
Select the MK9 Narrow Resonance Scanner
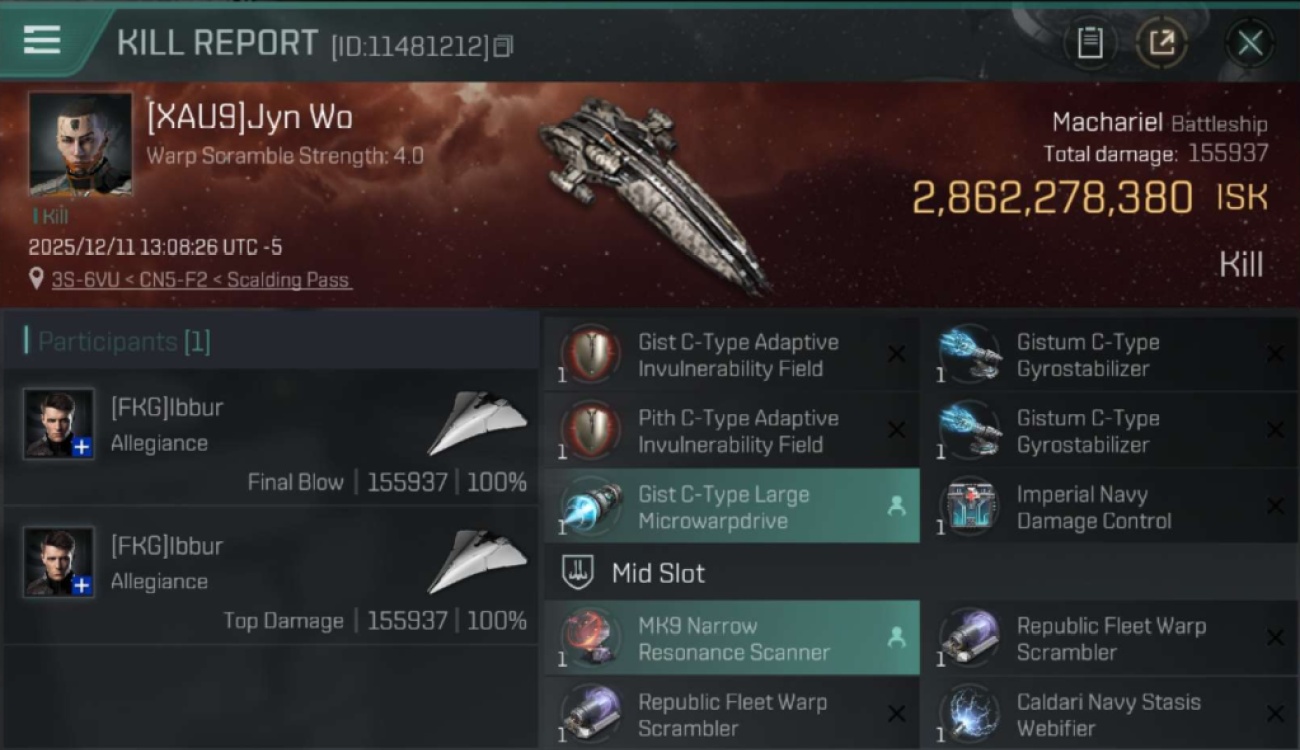click(731, 639)
